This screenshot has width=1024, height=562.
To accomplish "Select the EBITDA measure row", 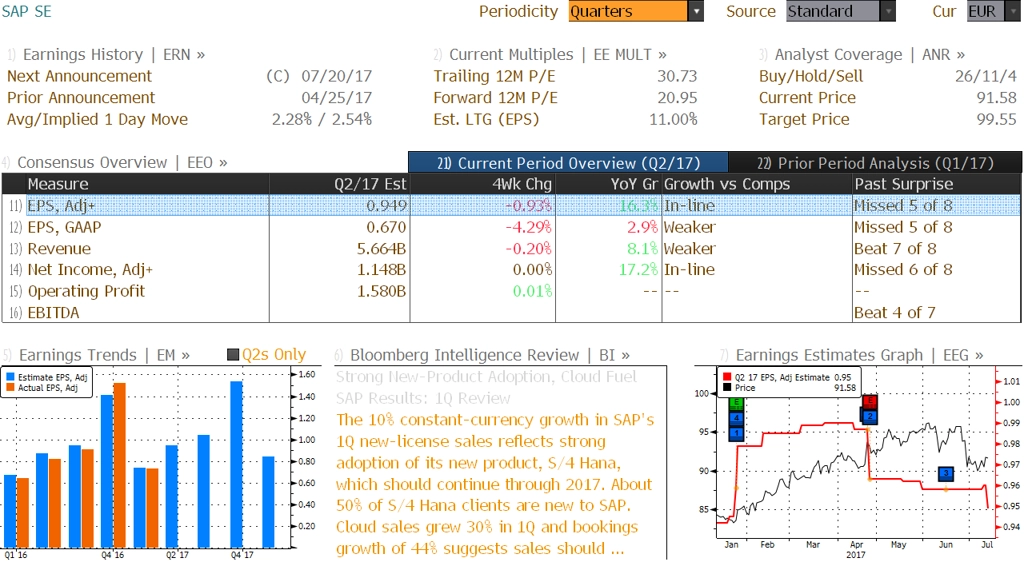I will (511, 313).
